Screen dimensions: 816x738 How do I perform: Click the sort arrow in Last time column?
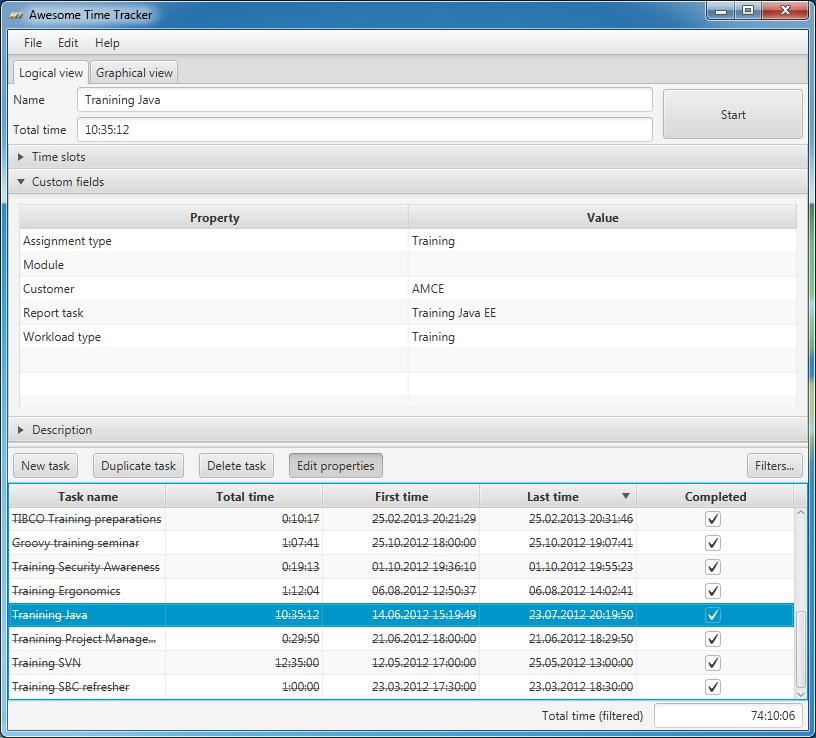tap(626, 496)
